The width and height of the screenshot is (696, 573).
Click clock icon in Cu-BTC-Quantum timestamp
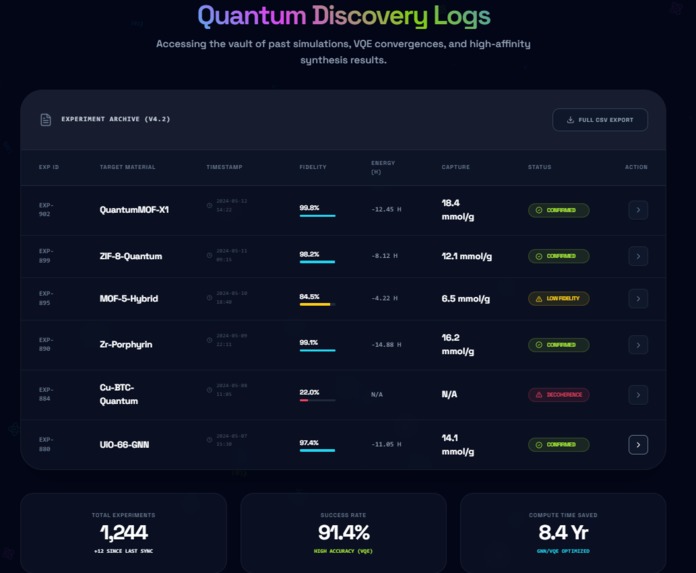[x=210, y=390]
